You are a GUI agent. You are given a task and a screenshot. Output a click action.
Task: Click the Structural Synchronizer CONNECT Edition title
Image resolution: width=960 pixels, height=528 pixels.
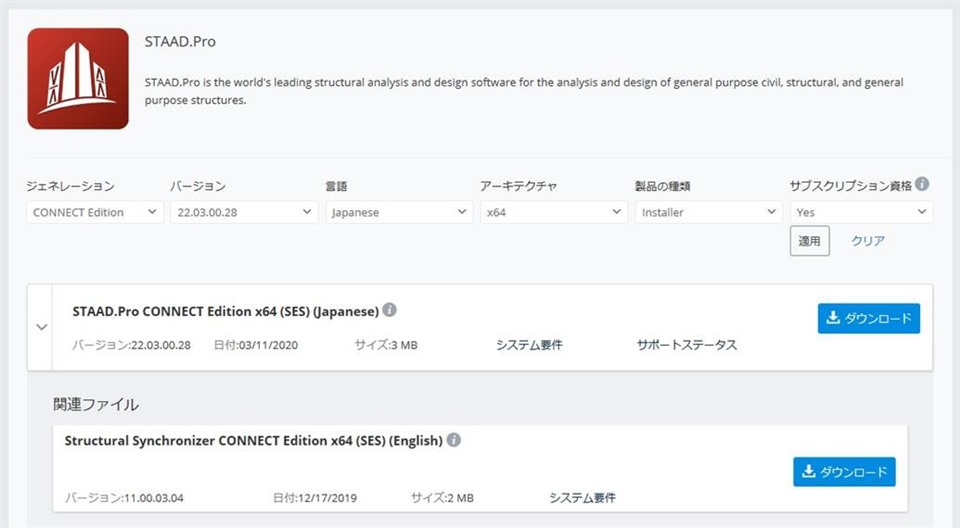tap(253, 440)
